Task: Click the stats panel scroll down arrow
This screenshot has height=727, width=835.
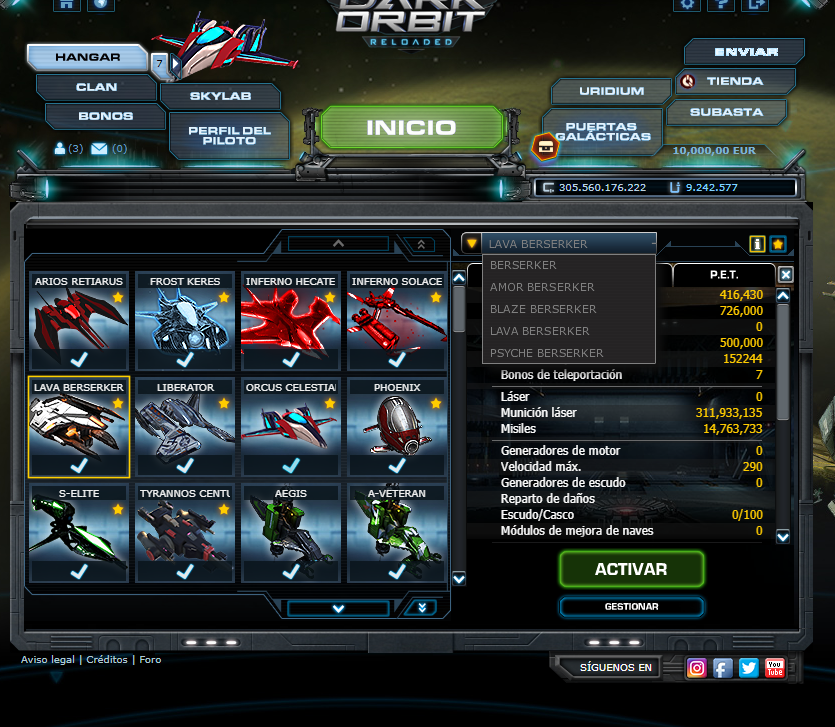Action: [783, 536]
